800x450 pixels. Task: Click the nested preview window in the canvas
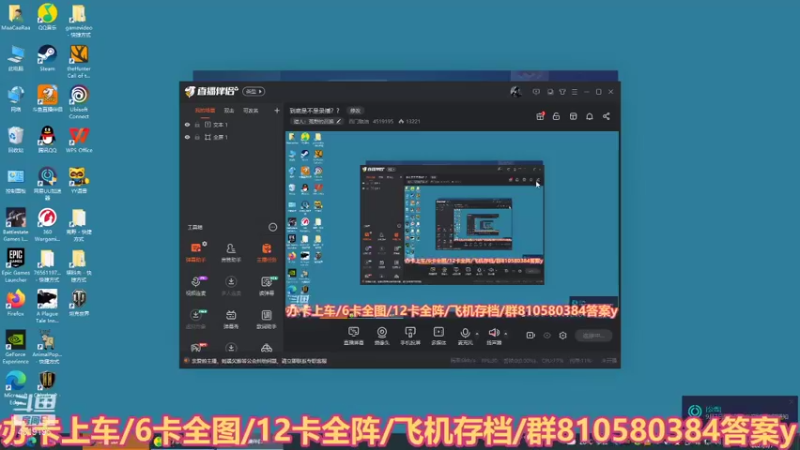point(452,224)
